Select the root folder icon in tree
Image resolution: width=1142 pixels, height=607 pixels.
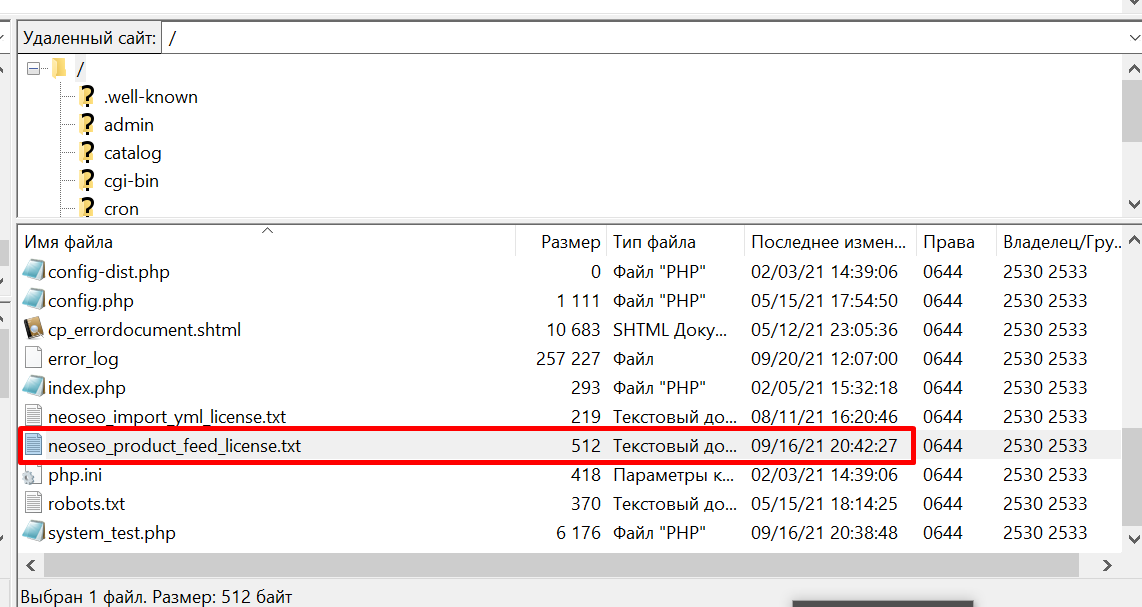pyautogui.click(x=60, y=69)
